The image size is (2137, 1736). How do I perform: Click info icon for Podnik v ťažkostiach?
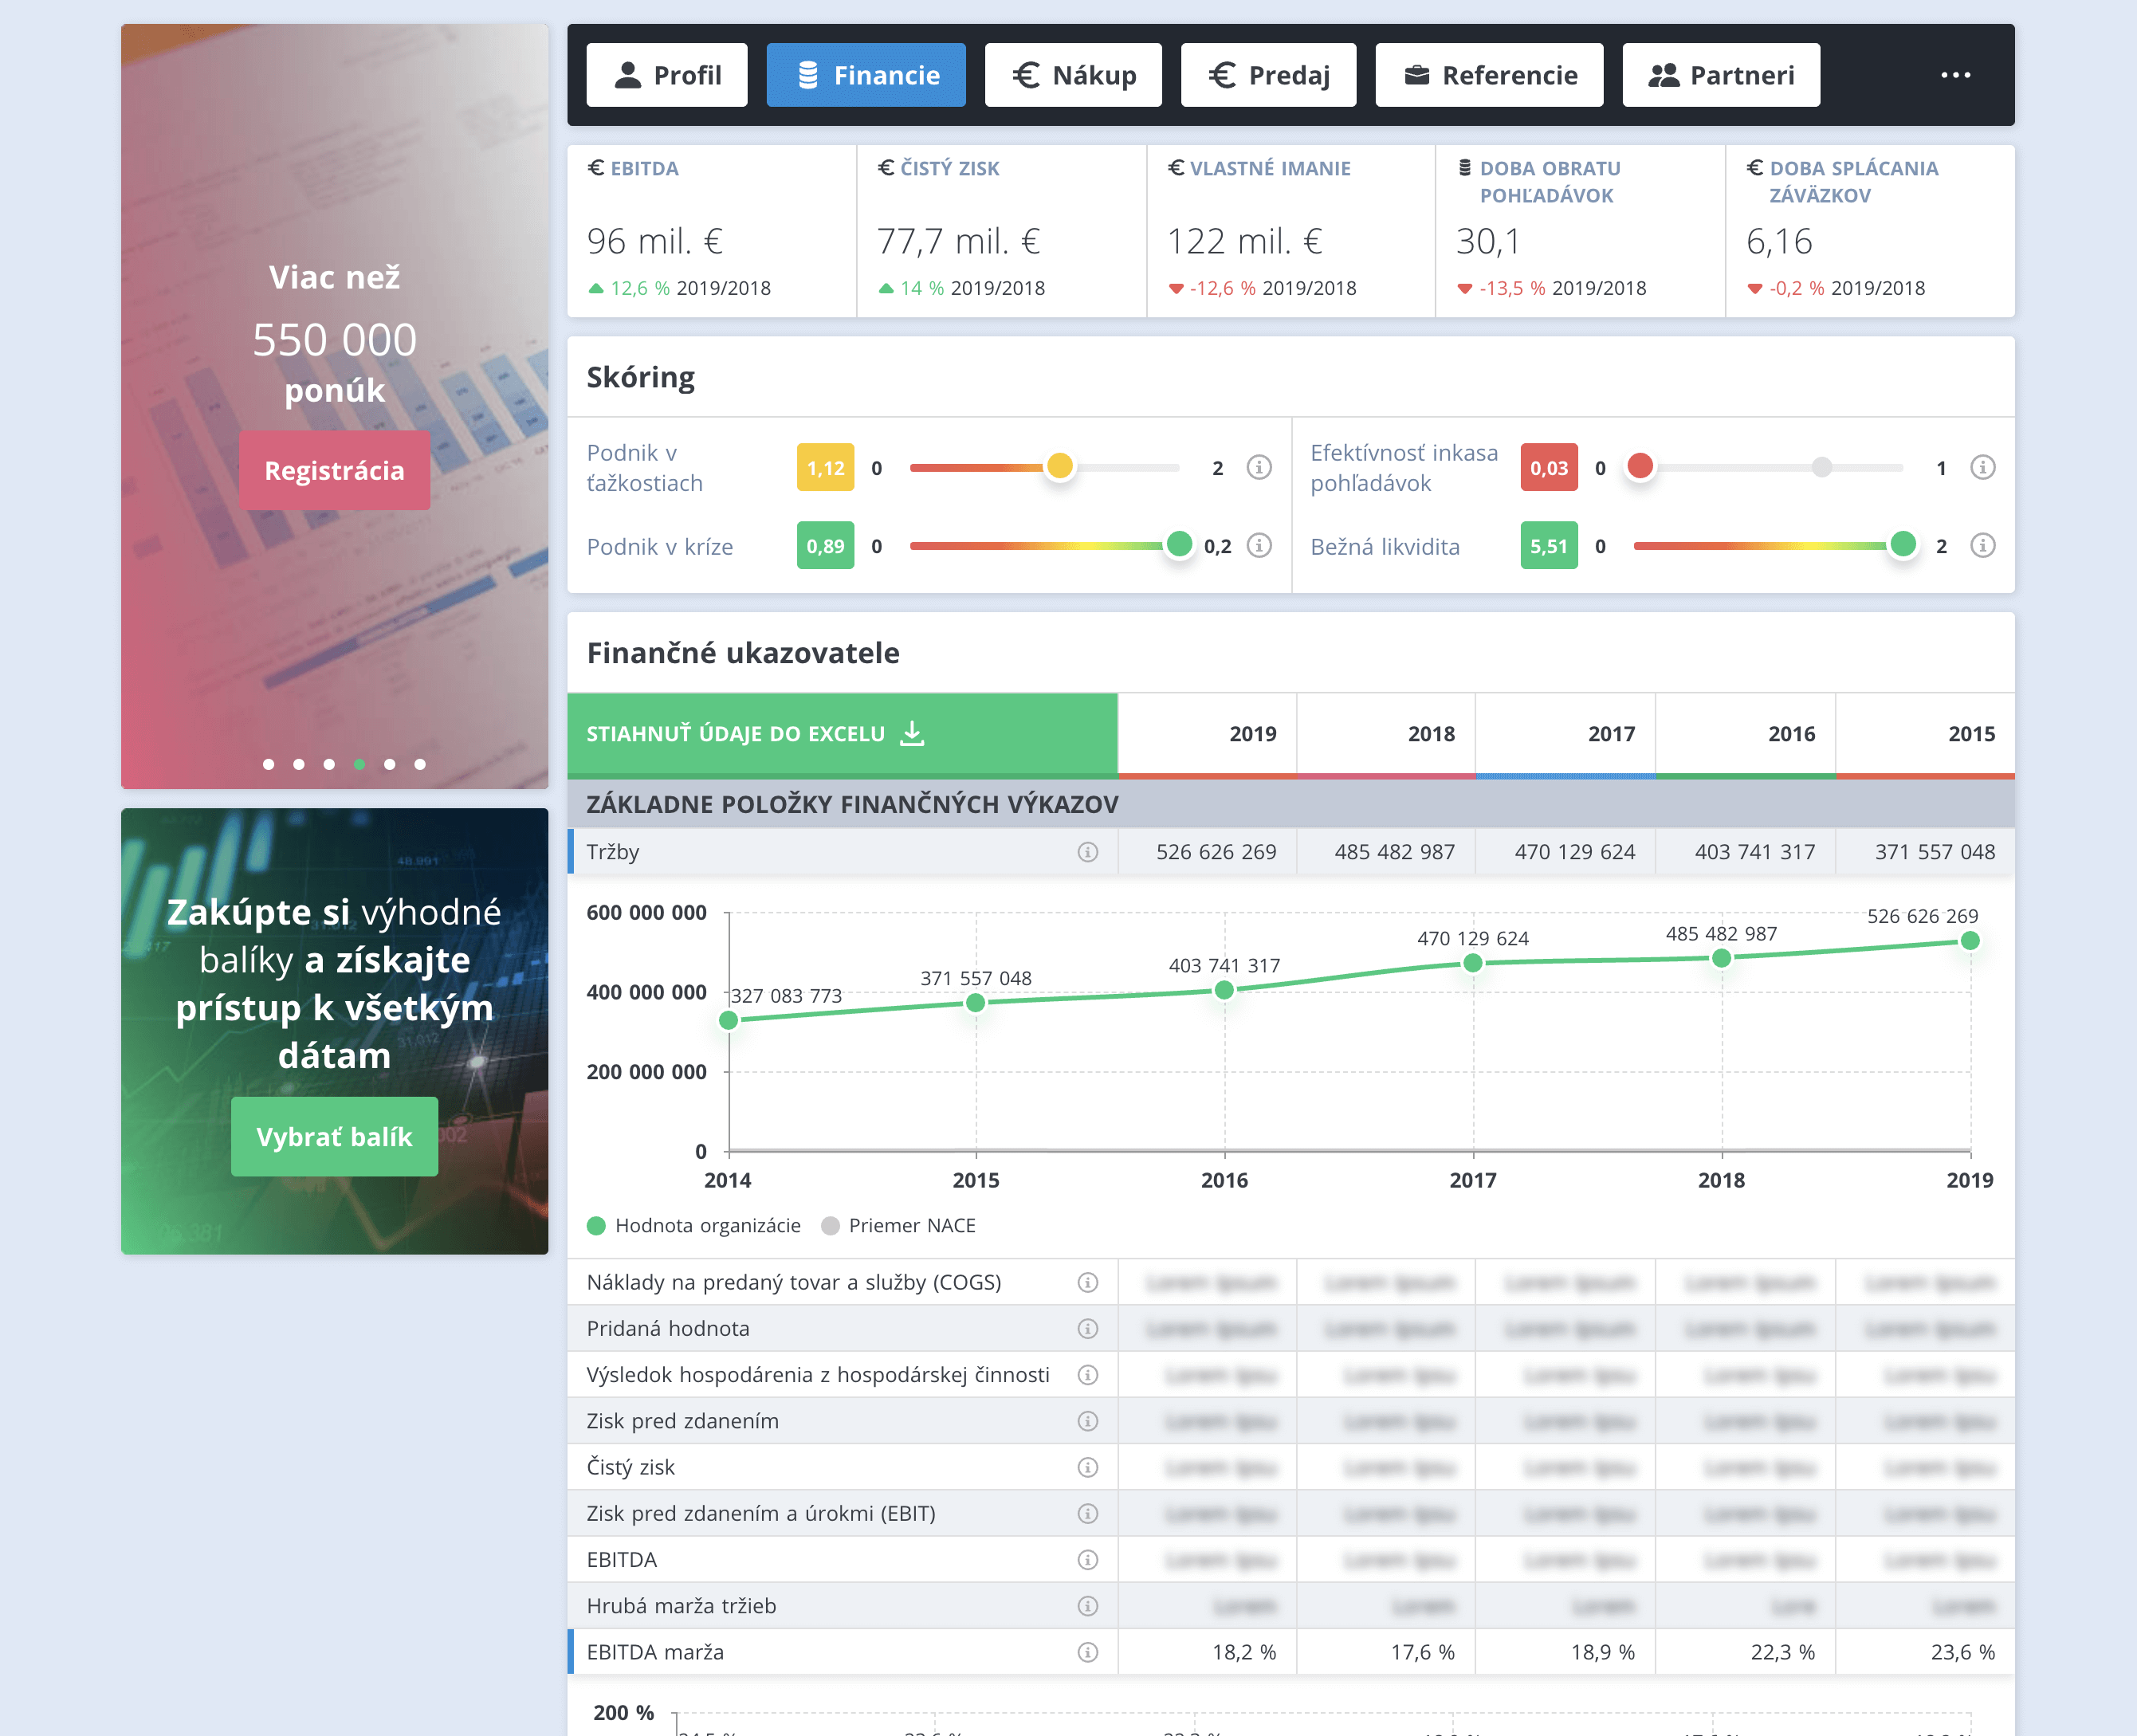click(x=1259, y=467)
